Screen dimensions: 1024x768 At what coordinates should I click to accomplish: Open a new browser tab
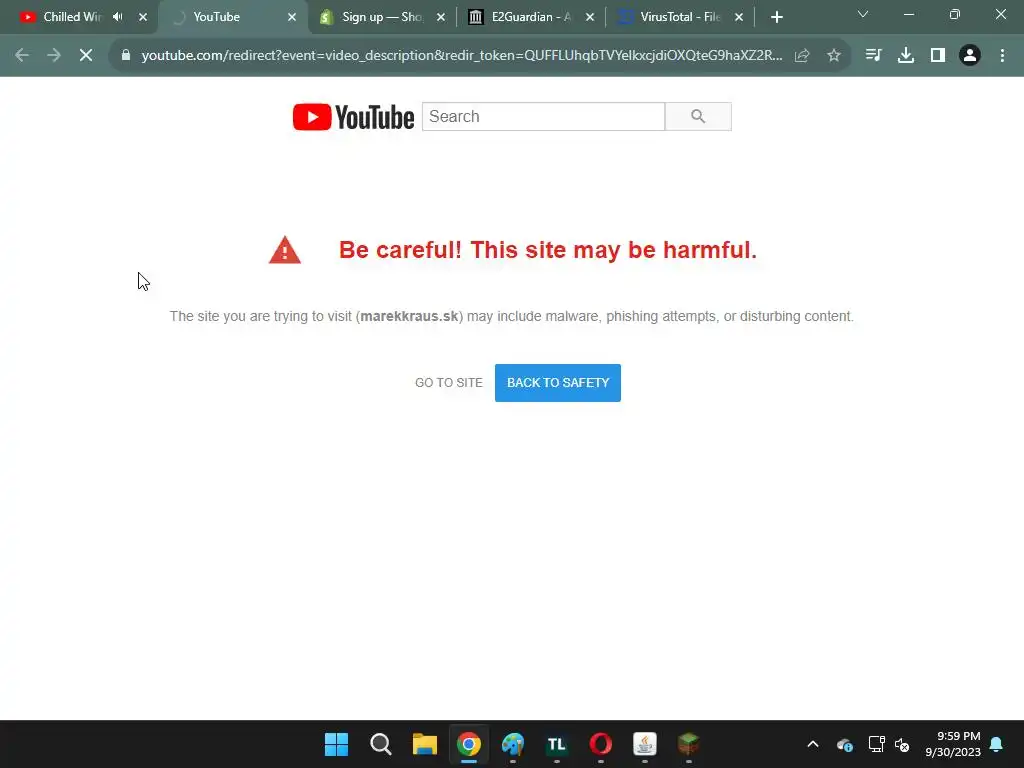776,18
